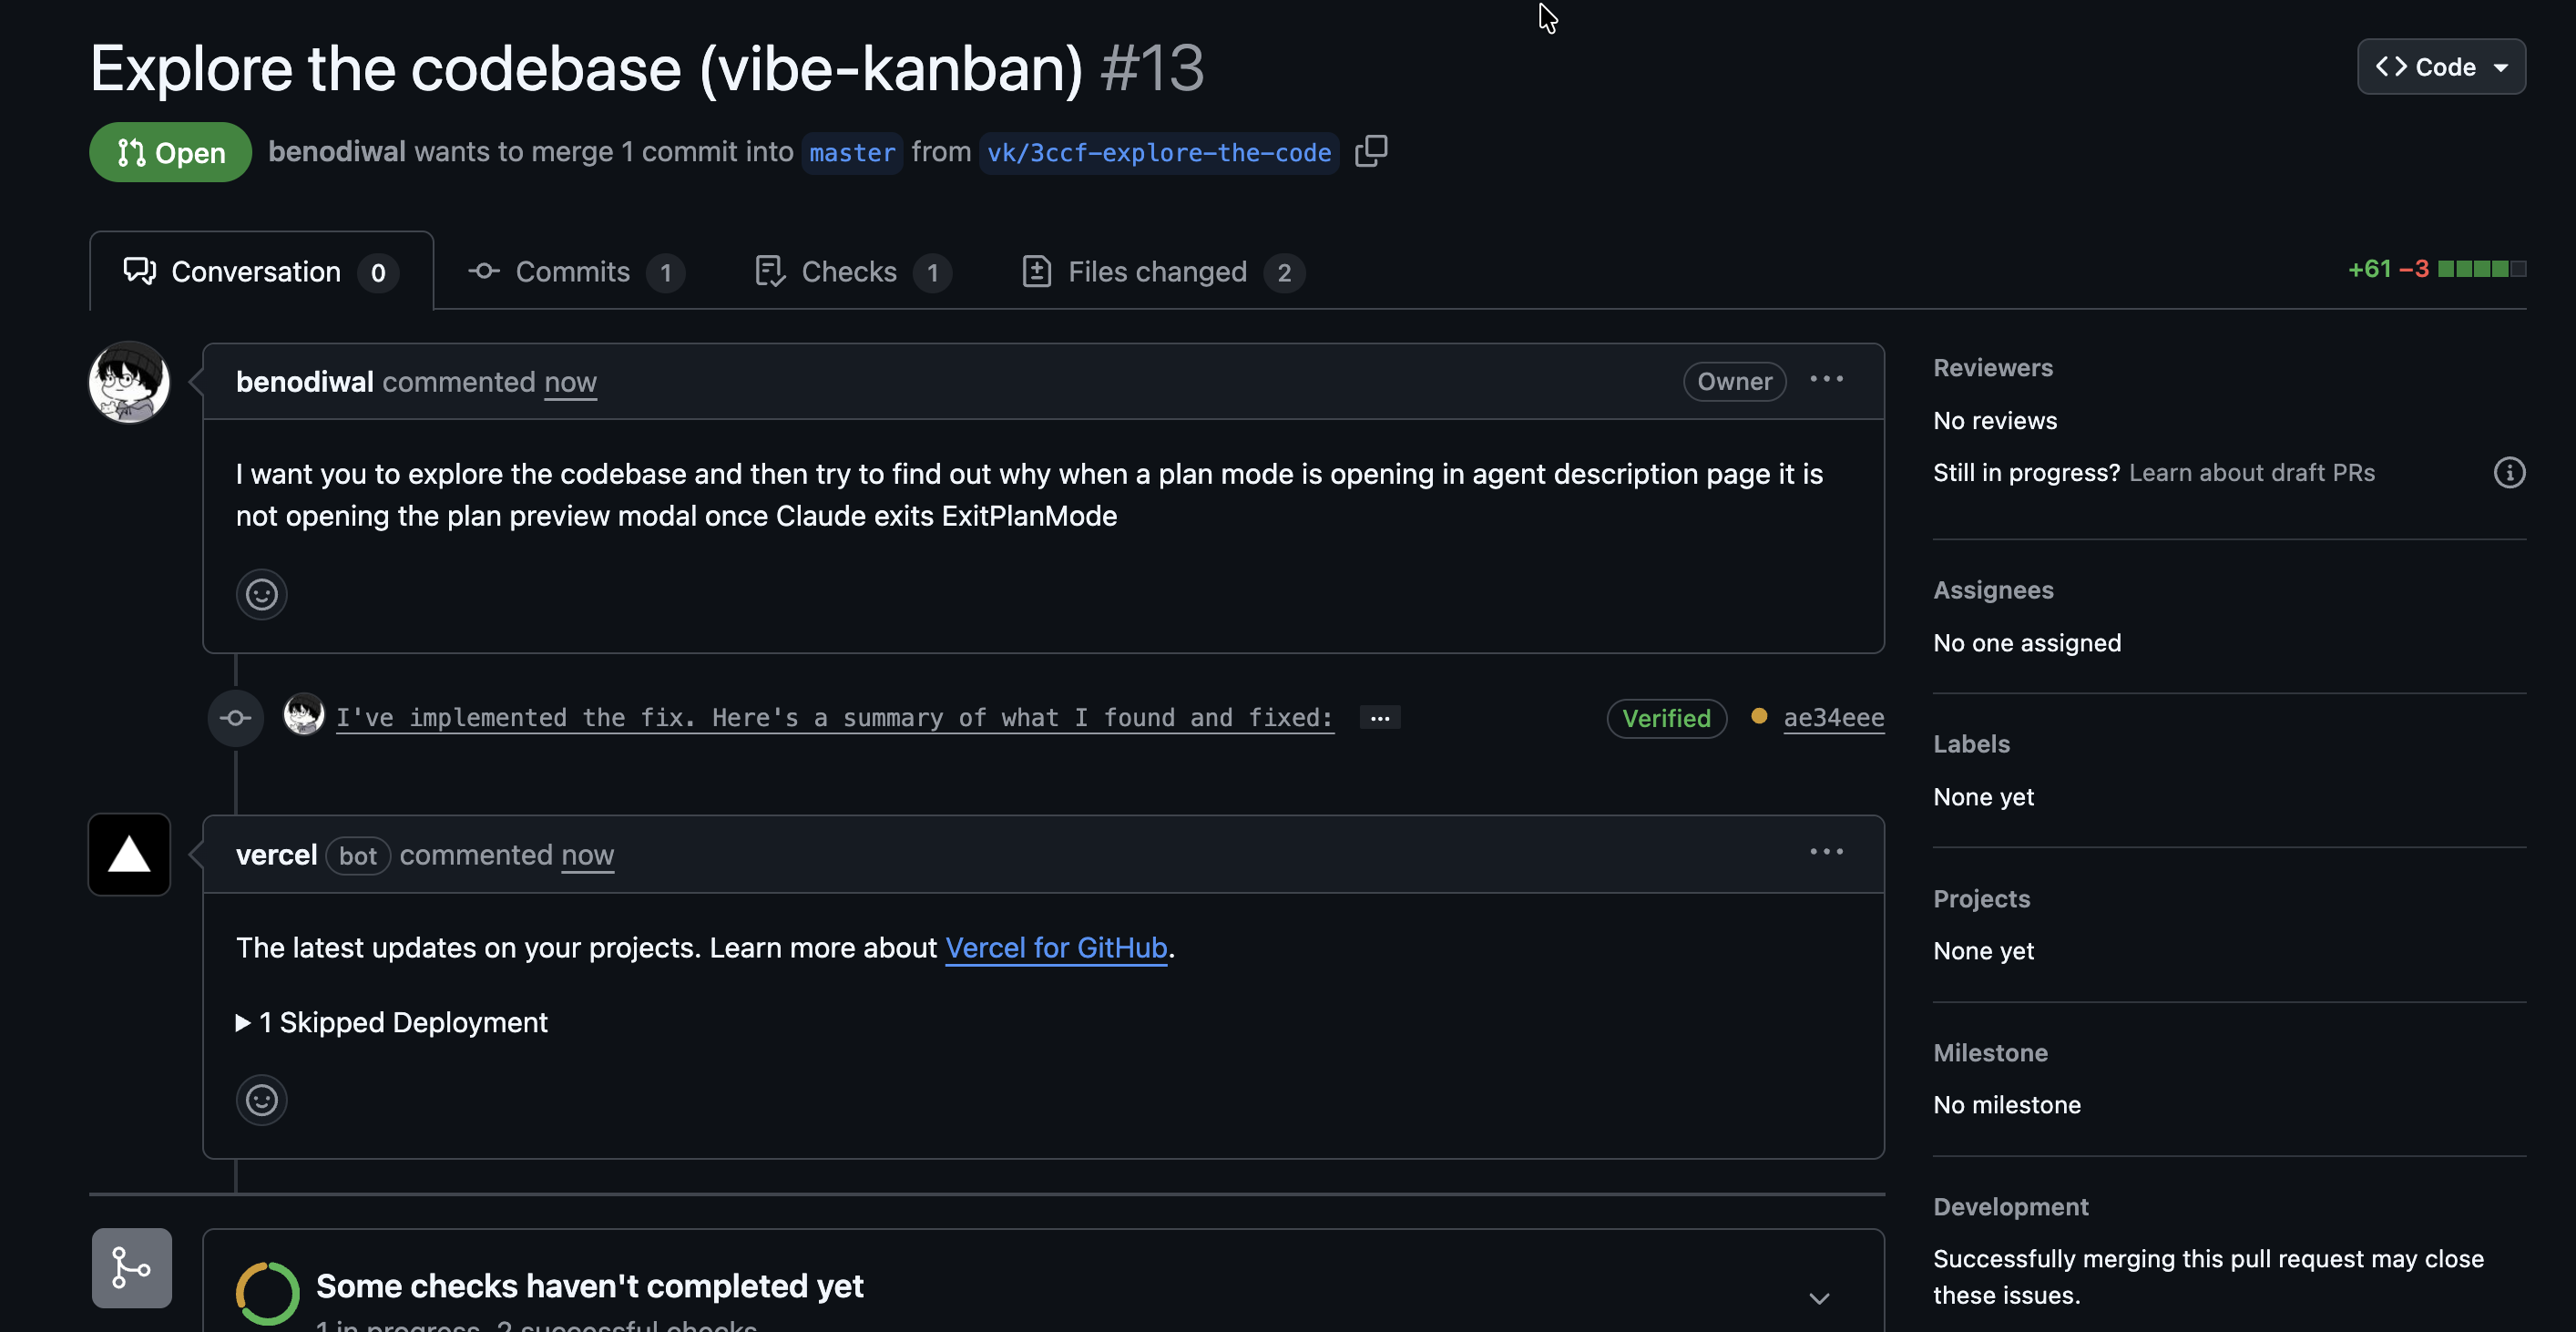Click the Open pull request status badge

pos(169,152)
